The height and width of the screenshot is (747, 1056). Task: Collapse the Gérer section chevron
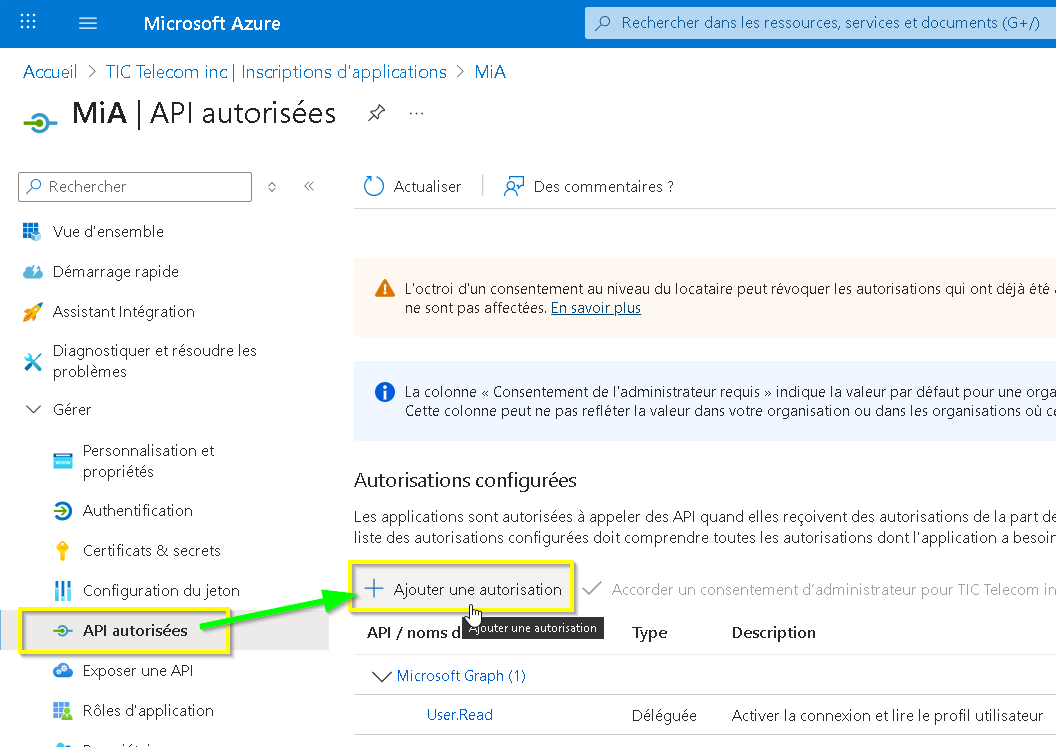33,410
